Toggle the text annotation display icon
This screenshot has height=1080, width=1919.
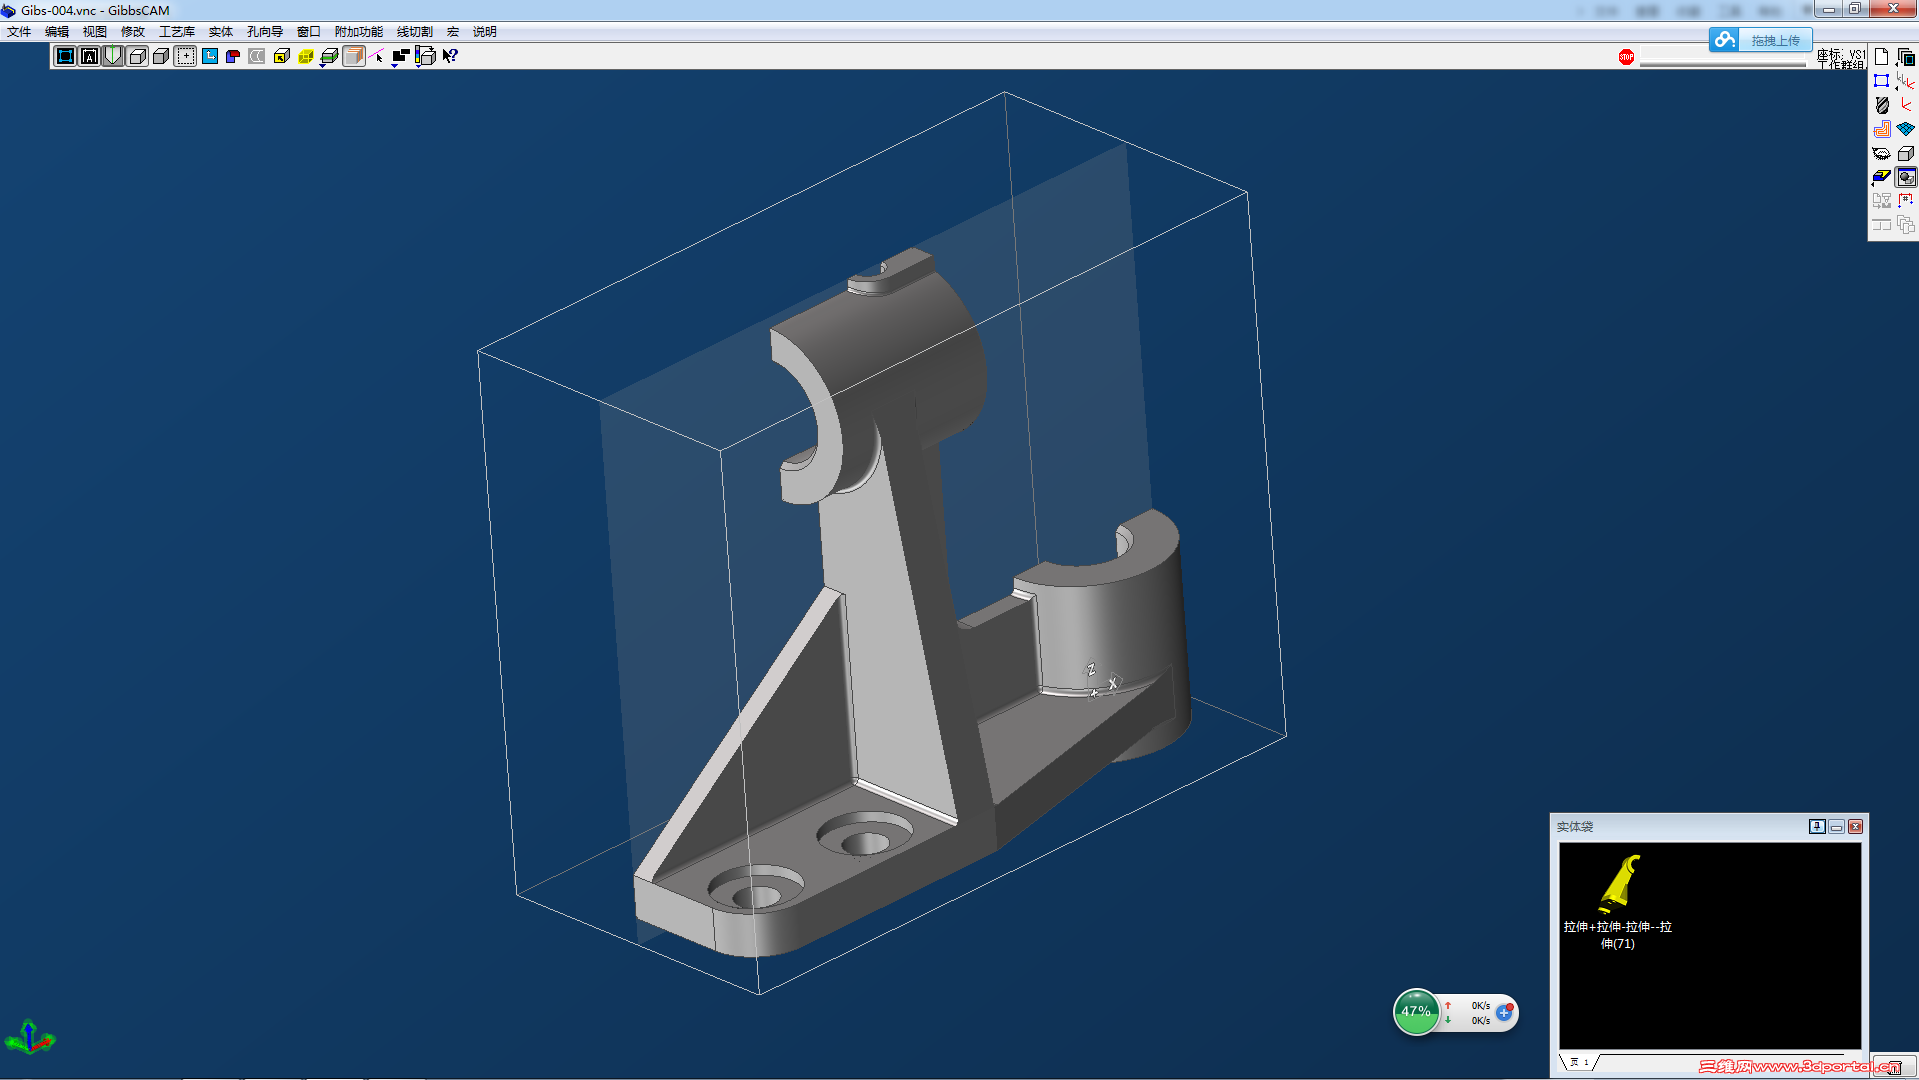(89, 56)
